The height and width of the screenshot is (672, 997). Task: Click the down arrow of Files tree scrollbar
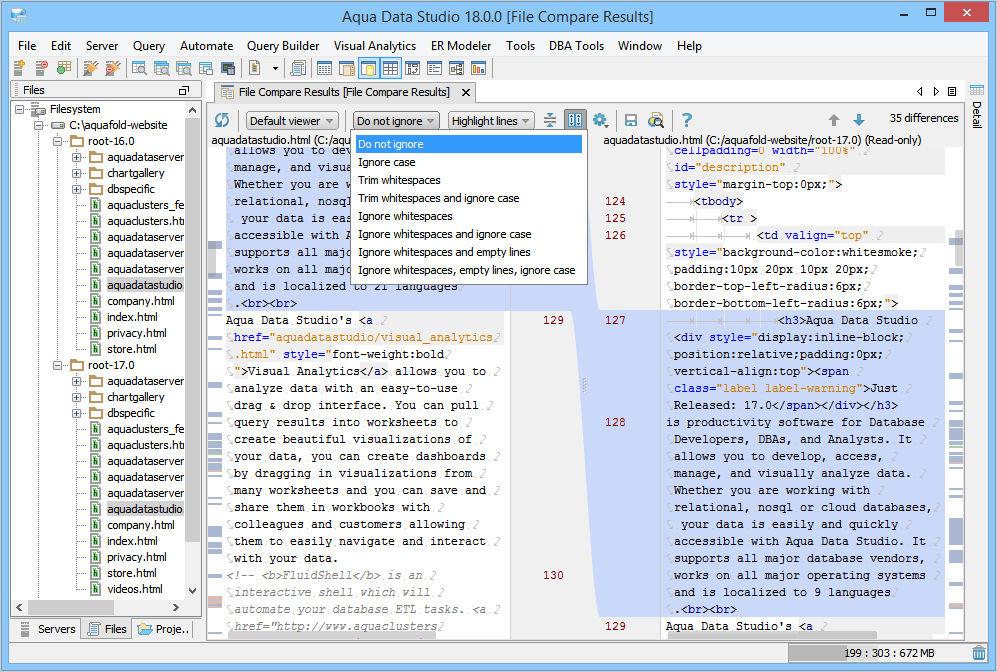click(x=193, y=591)
